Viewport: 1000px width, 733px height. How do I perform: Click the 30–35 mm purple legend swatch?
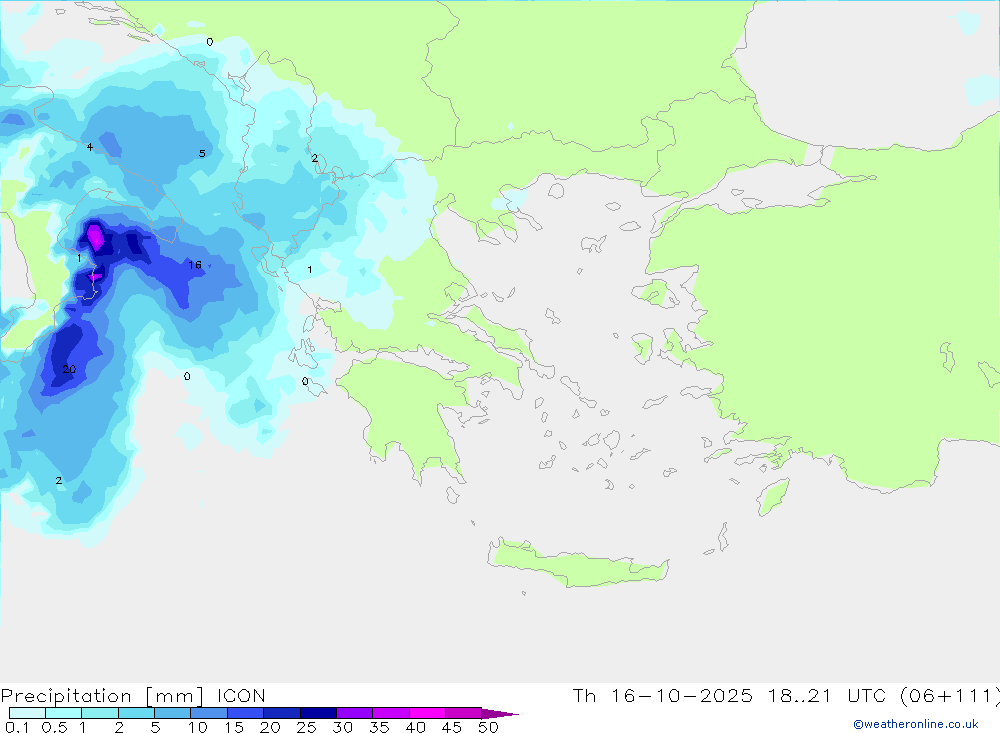tap(354, 713)
